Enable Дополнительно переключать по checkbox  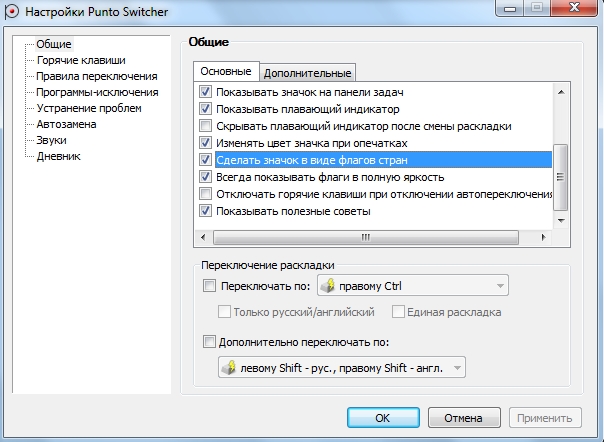(x=209, y=342)
